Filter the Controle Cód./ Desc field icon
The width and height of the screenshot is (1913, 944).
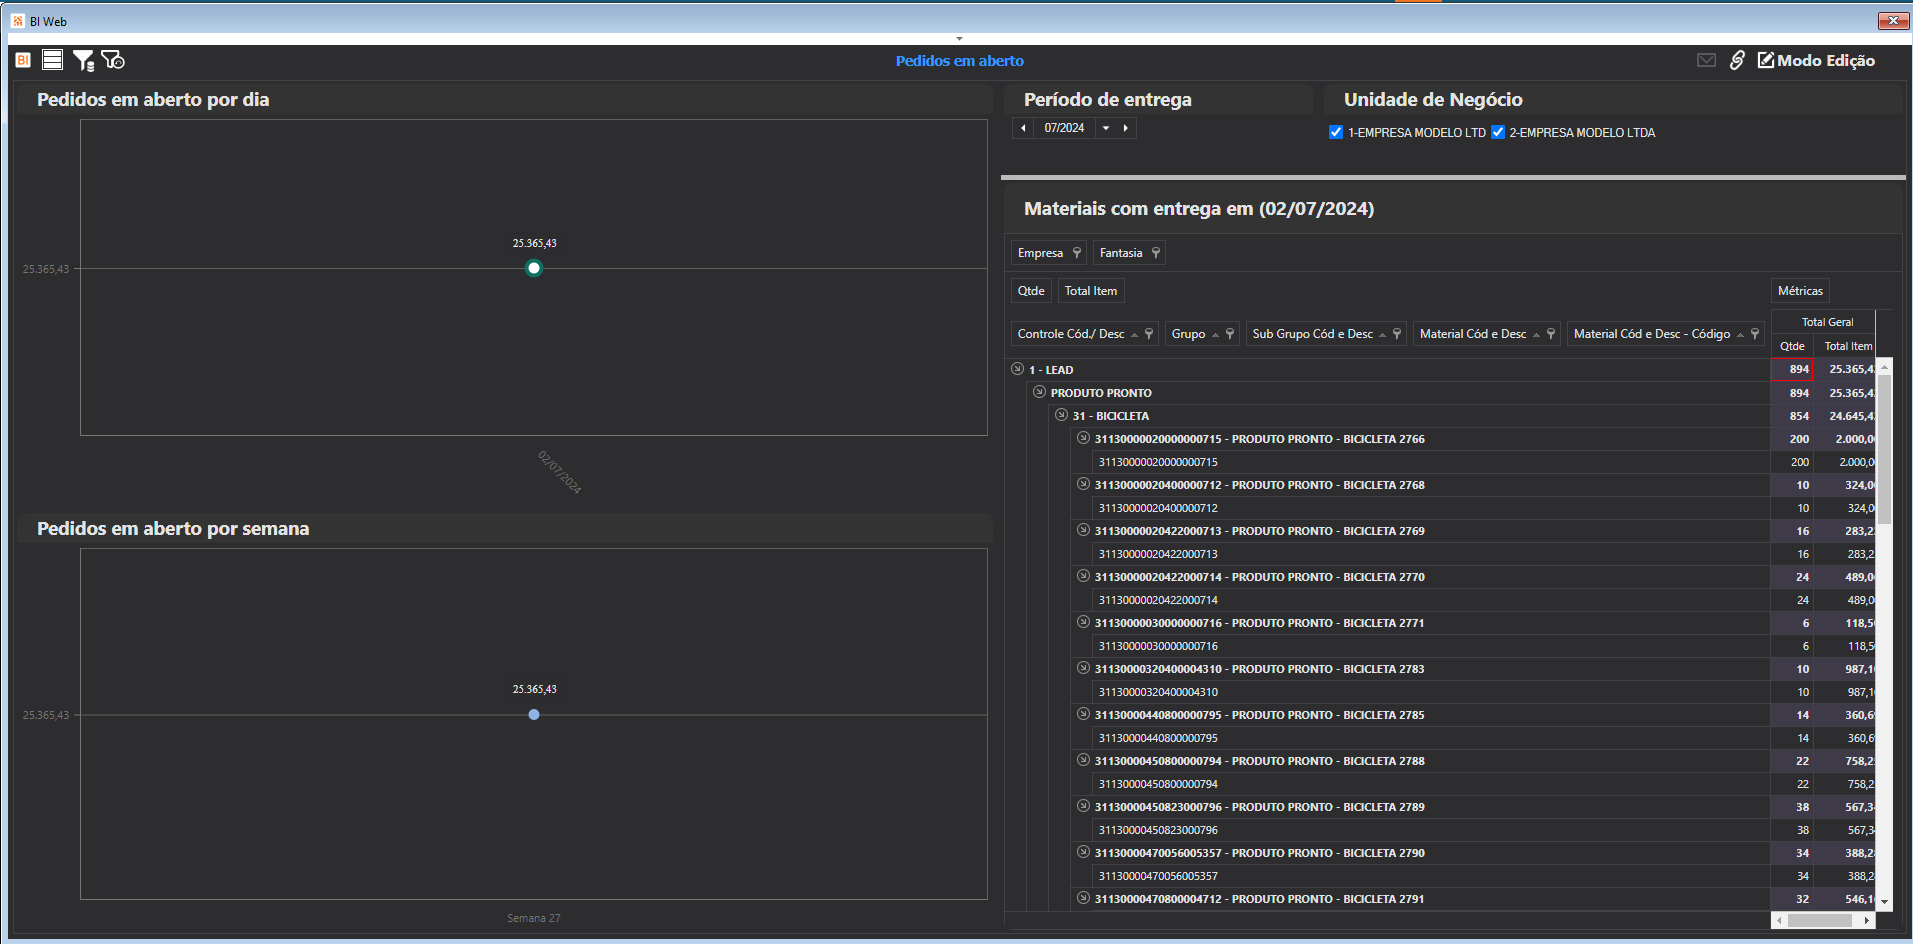pos(1149,334)
